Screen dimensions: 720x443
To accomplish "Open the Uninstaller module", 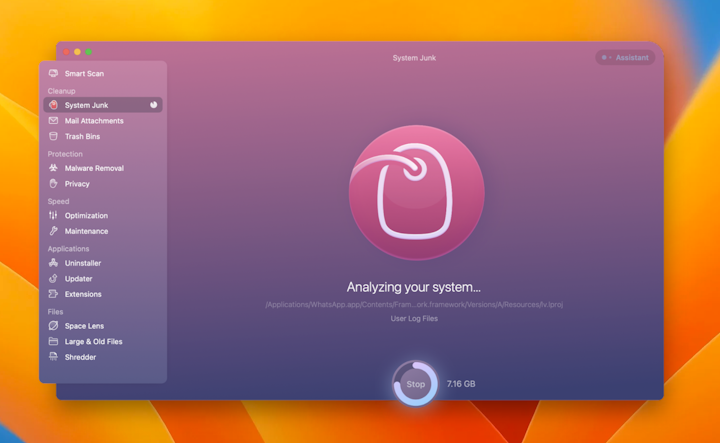I will (103, 263).
